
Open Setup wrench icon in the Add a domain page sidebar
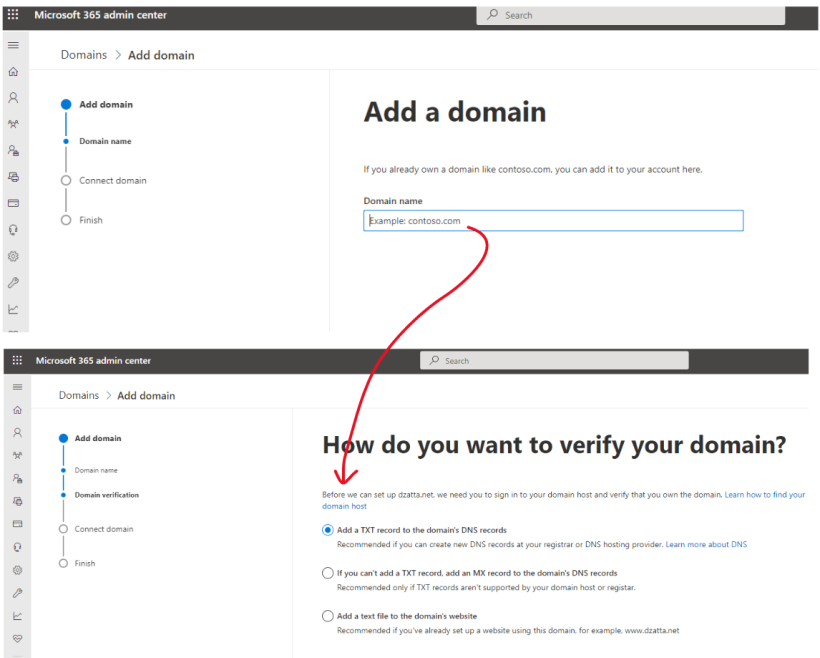(x=13, y=283)
